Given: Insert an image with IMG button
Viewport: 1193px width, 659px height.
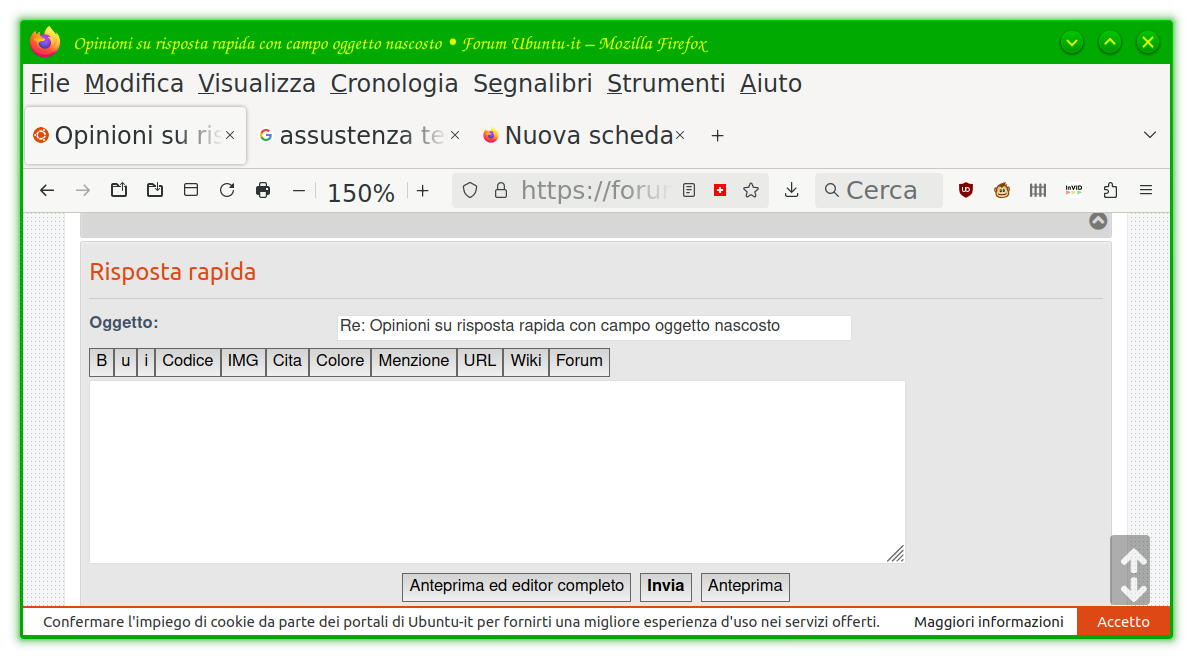Looking at the screenshot, I should (243, 361).
